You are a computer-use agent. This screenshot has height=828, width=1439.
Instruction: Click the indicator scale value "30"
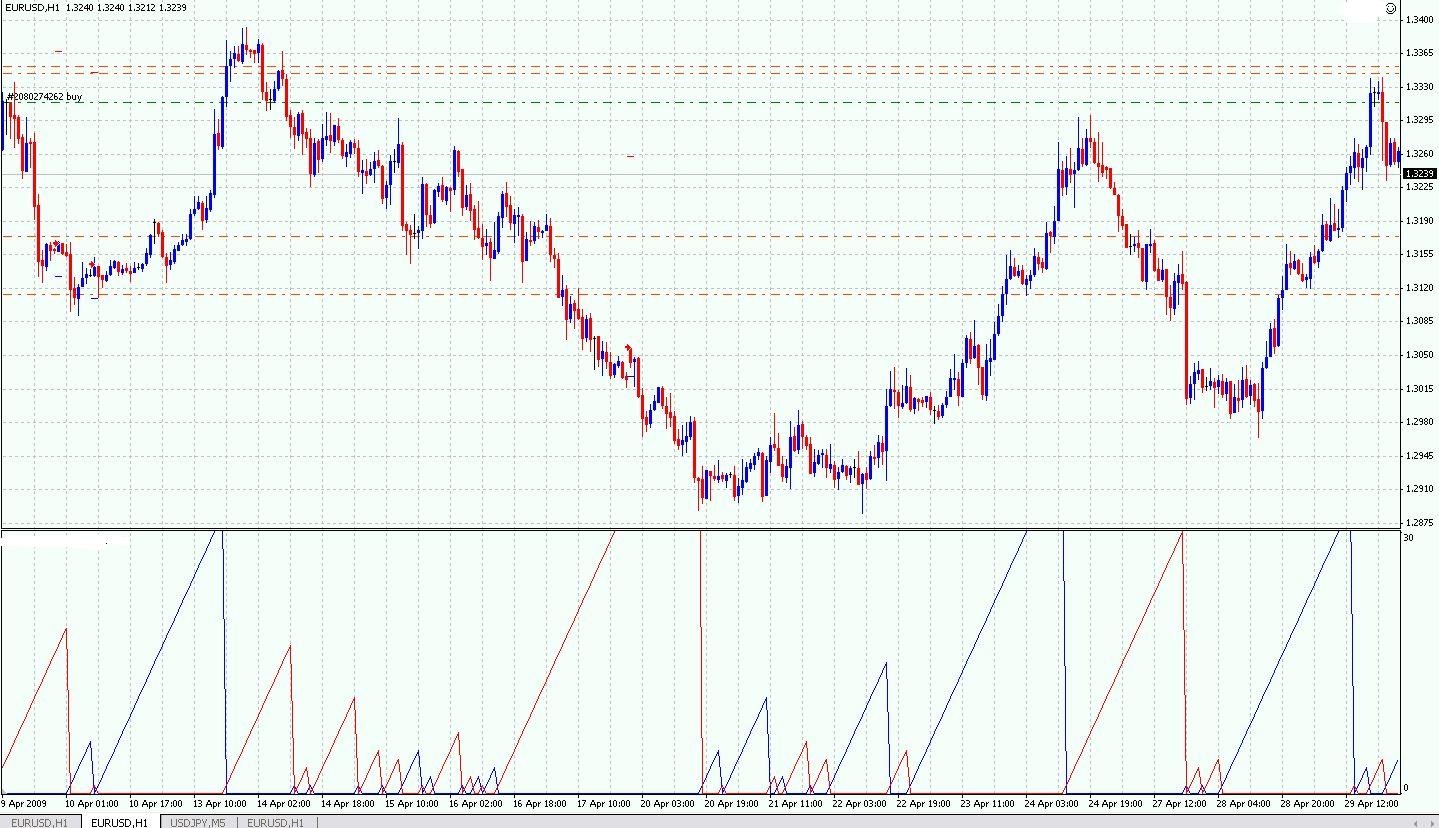(x=1408, y=537)
